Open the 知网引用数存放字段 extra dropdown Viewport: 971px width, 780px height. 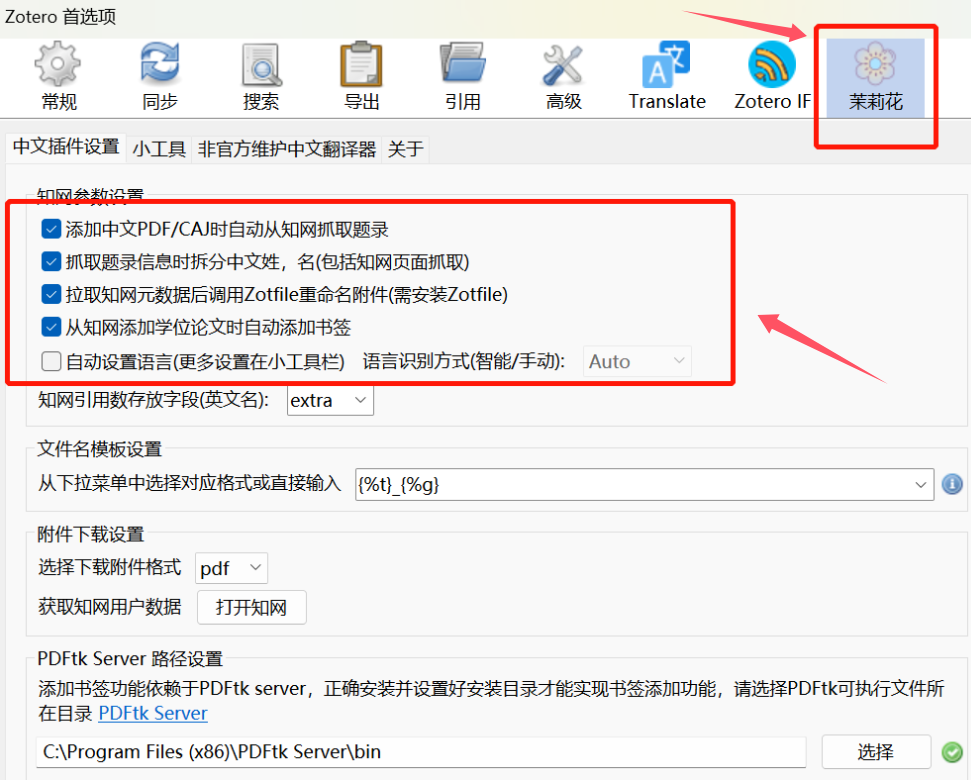[x=330, y=401]
